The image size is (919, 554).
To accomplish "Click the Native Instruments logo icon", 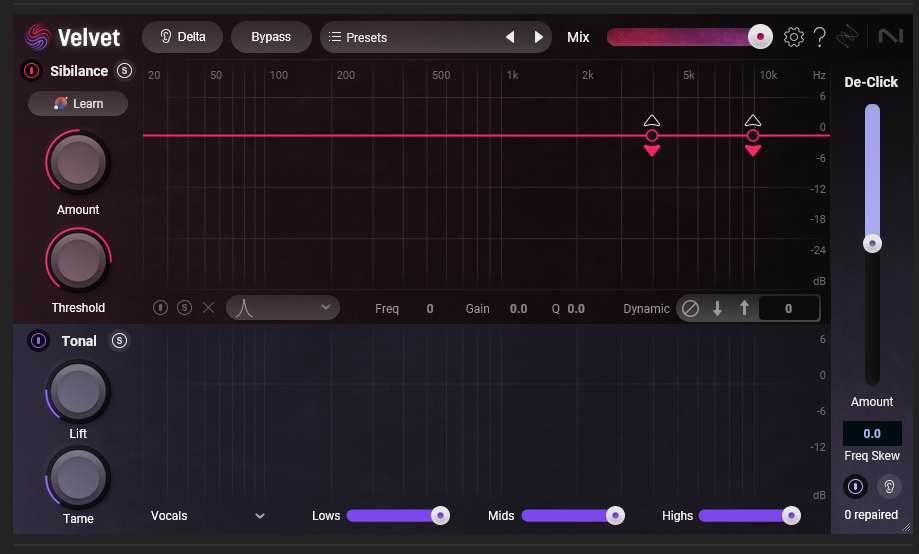I will [x=890, y=36].
